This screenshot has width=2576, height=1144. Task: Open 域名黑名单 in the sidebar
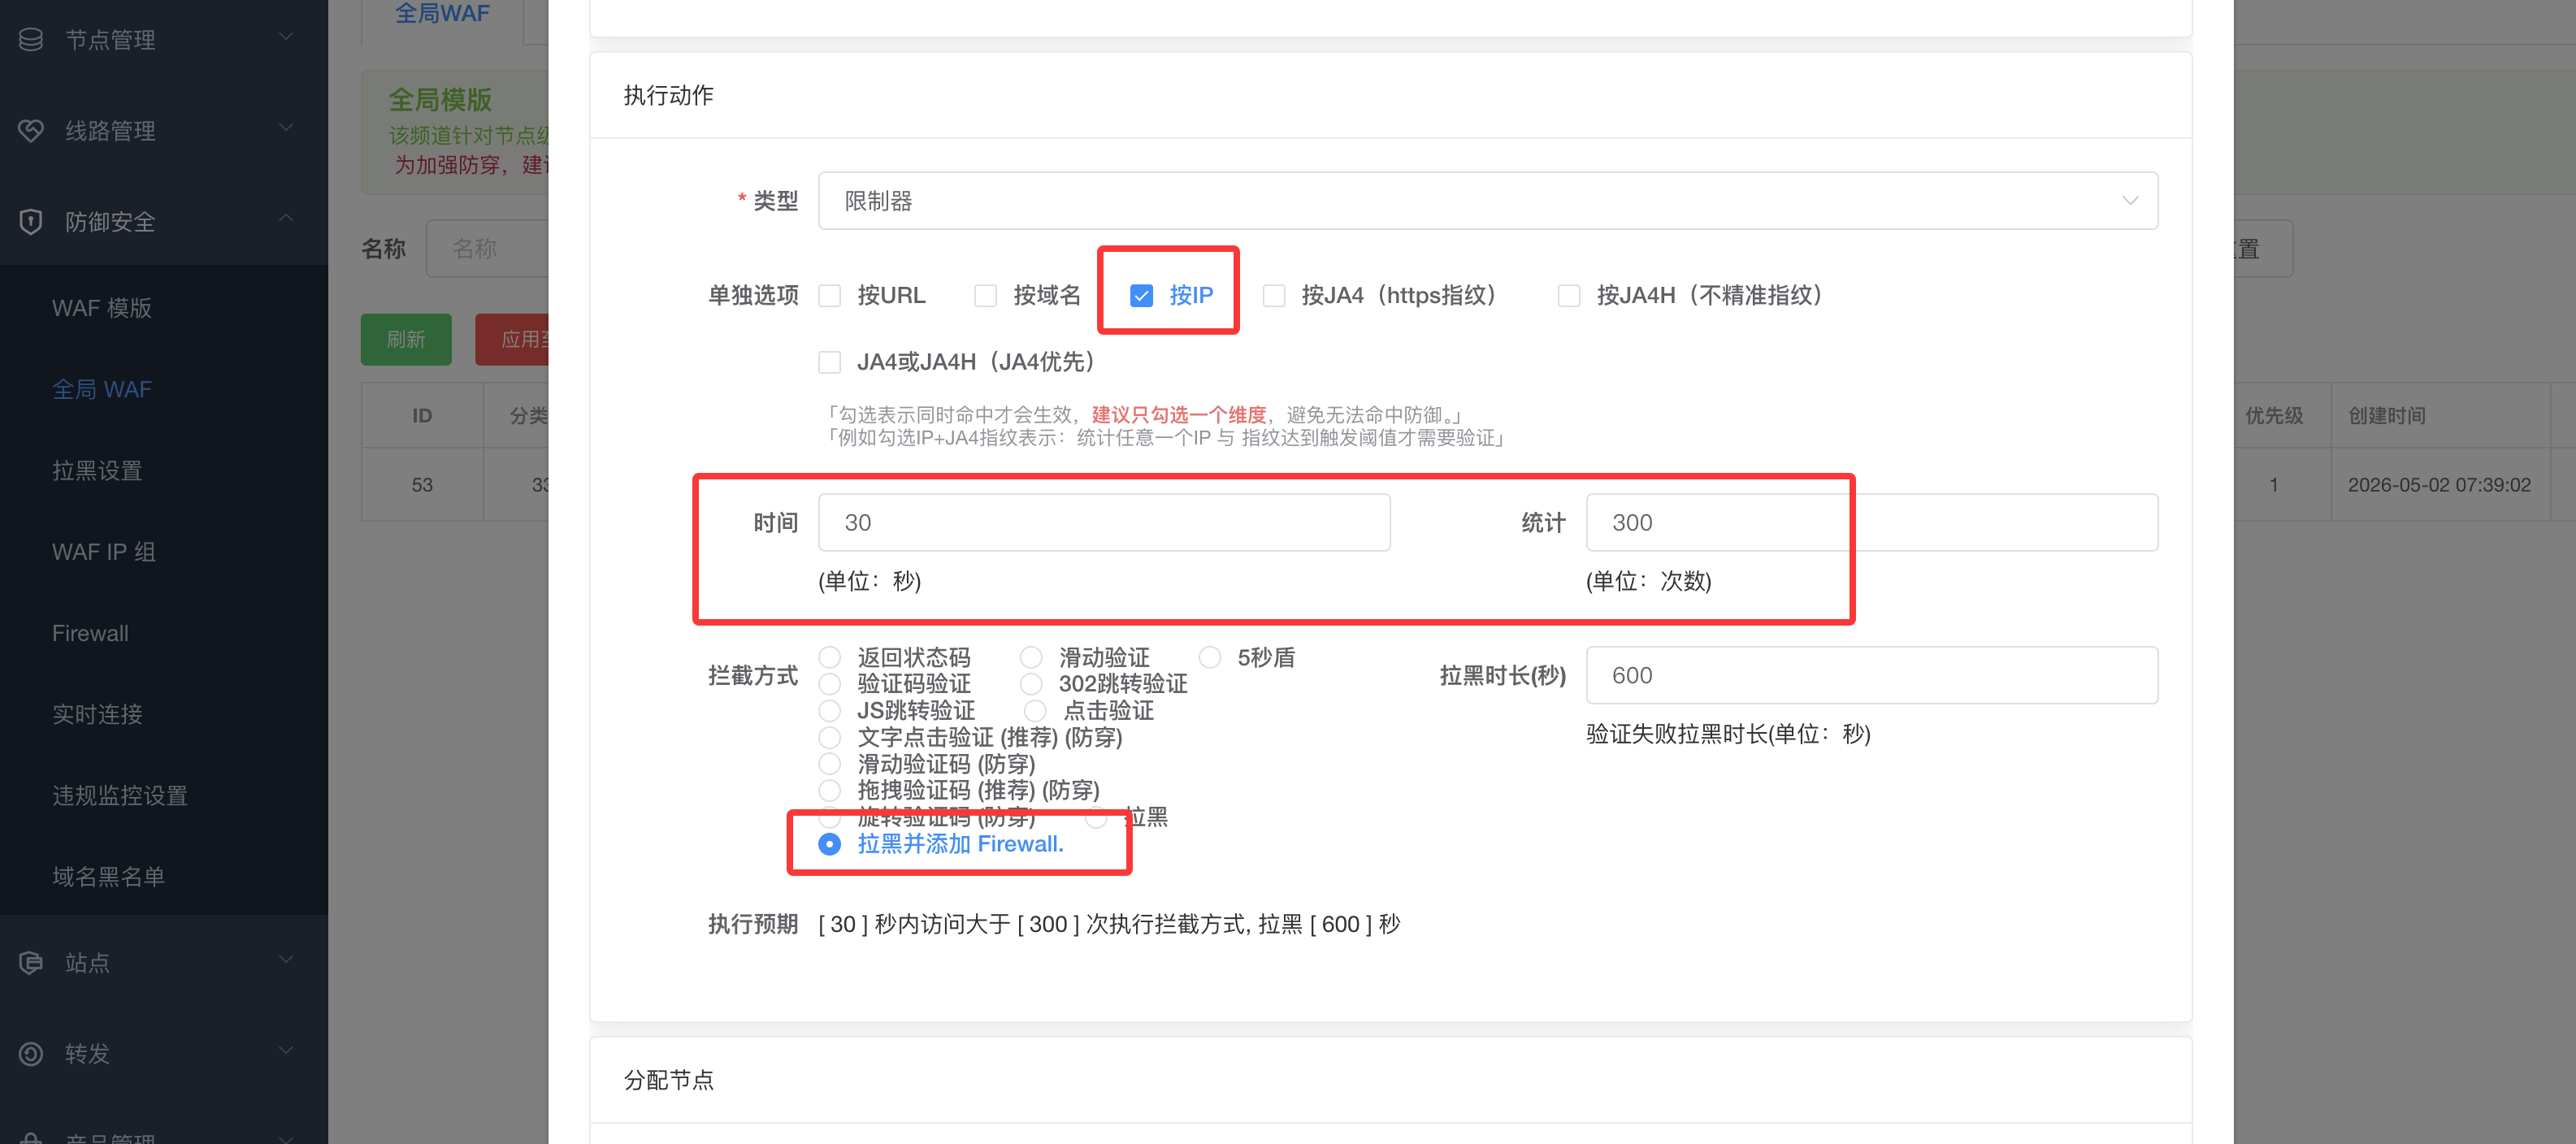pyautogui.click(x=109, y=876)
